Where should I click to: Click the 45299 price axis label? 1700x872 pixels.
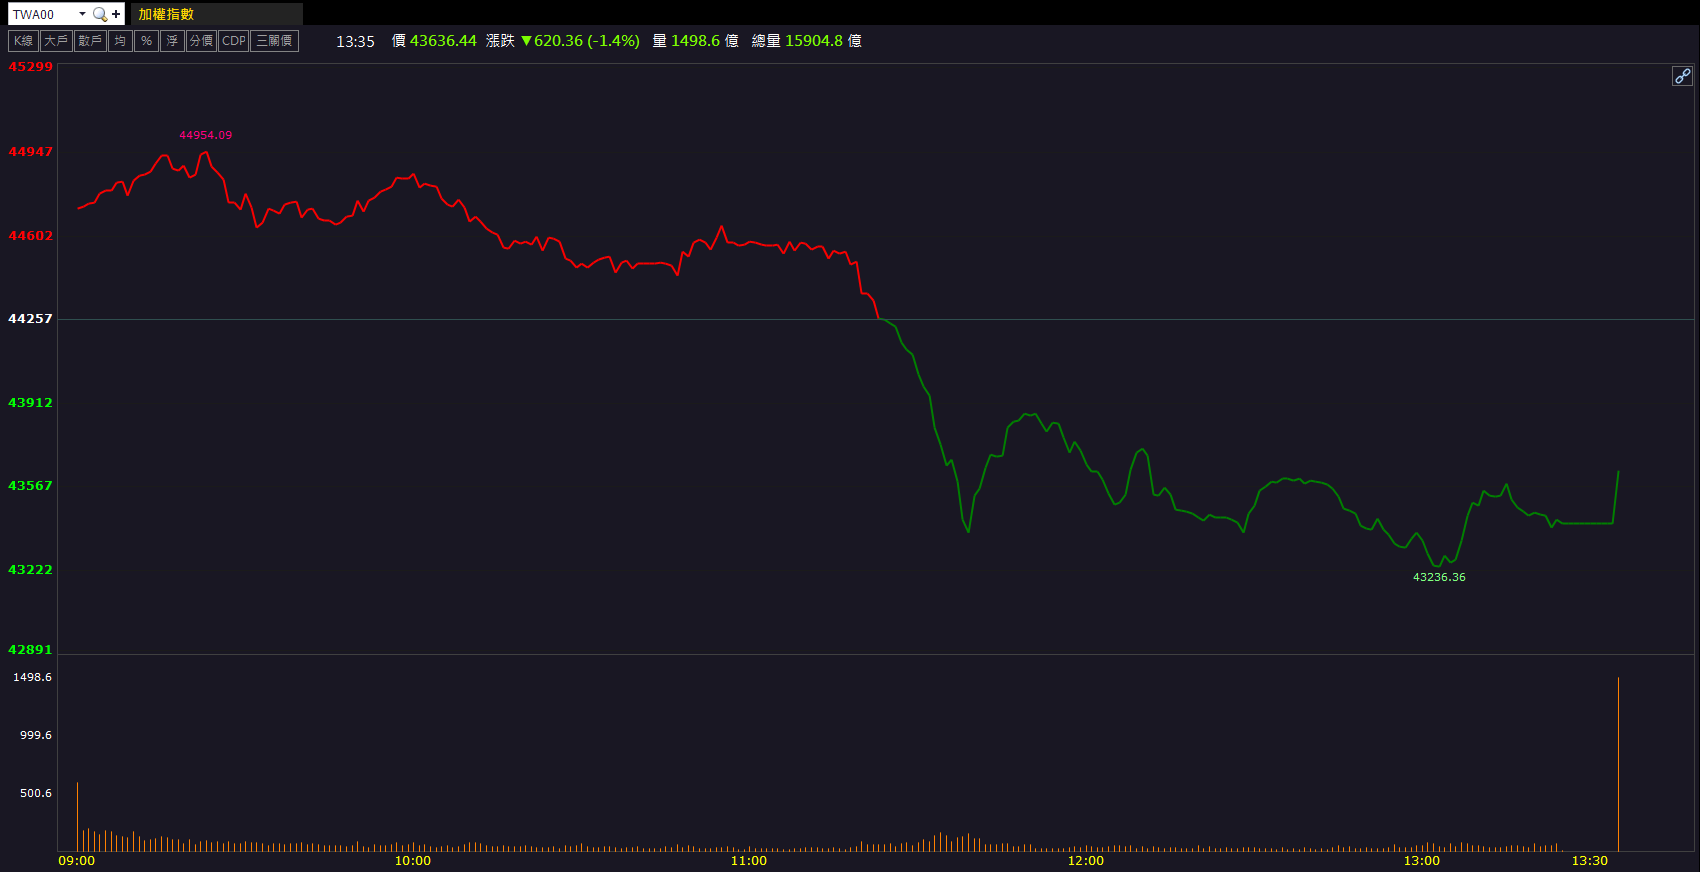point(30,67)
